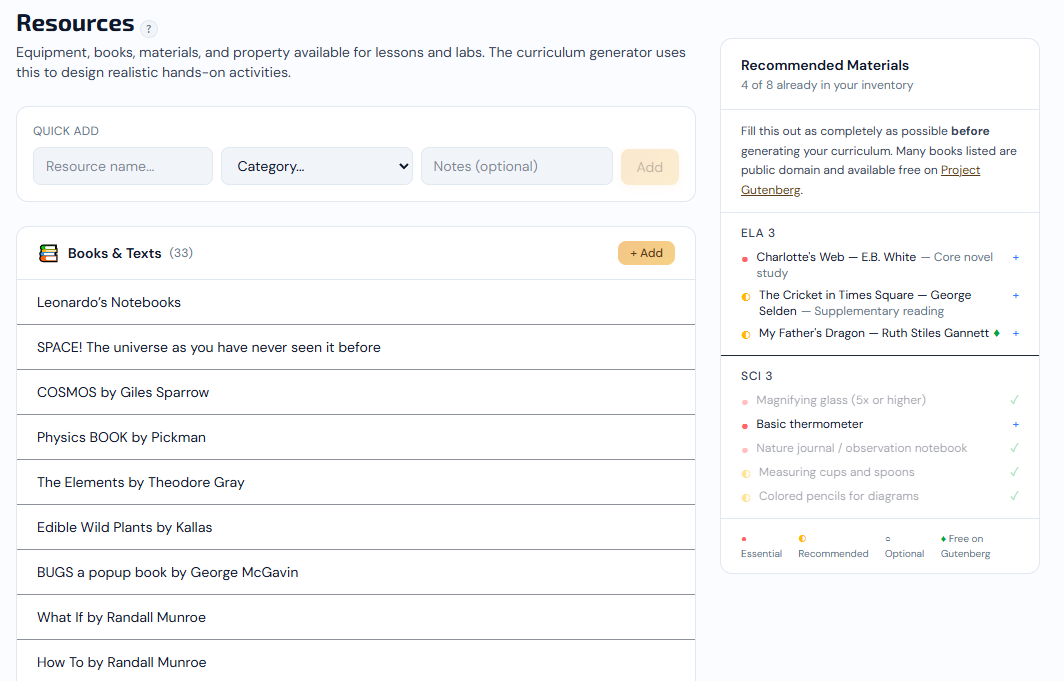Screen dimensions: 1064x681
Task: Click the plus icon beside Basic thermometer
Action: pyautogui.click(x=1016, y=424)
